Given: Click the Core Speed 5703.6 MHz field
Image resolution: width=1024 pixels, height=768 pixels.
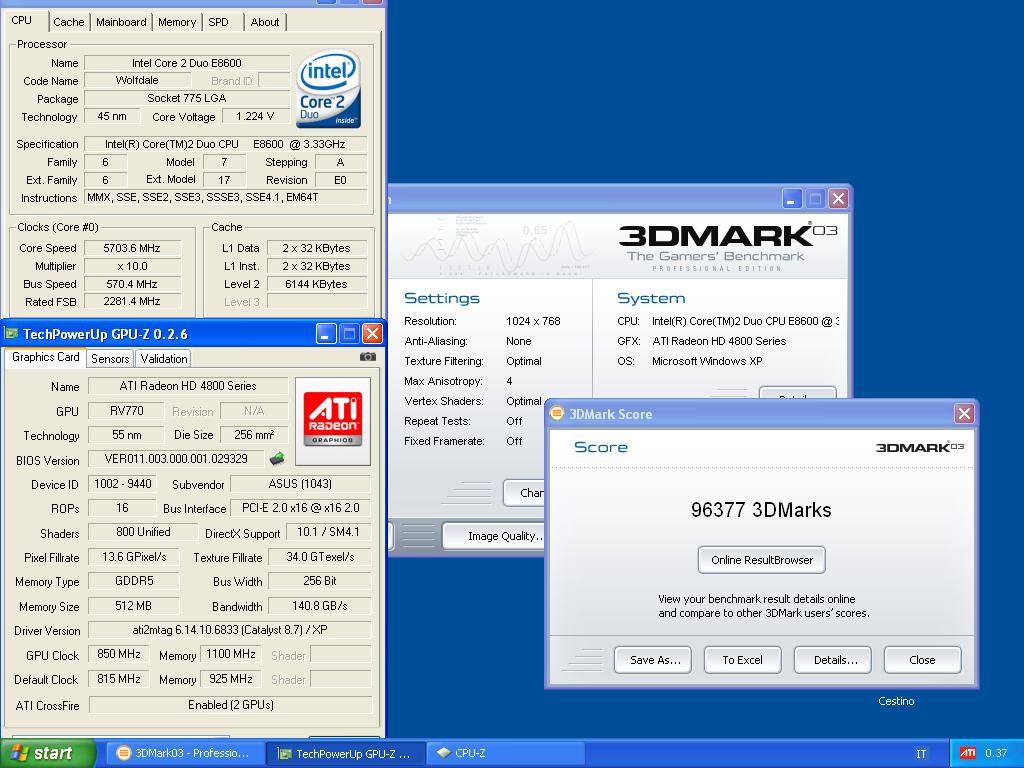Looking at the screenshot, I should tap(132, 248).
